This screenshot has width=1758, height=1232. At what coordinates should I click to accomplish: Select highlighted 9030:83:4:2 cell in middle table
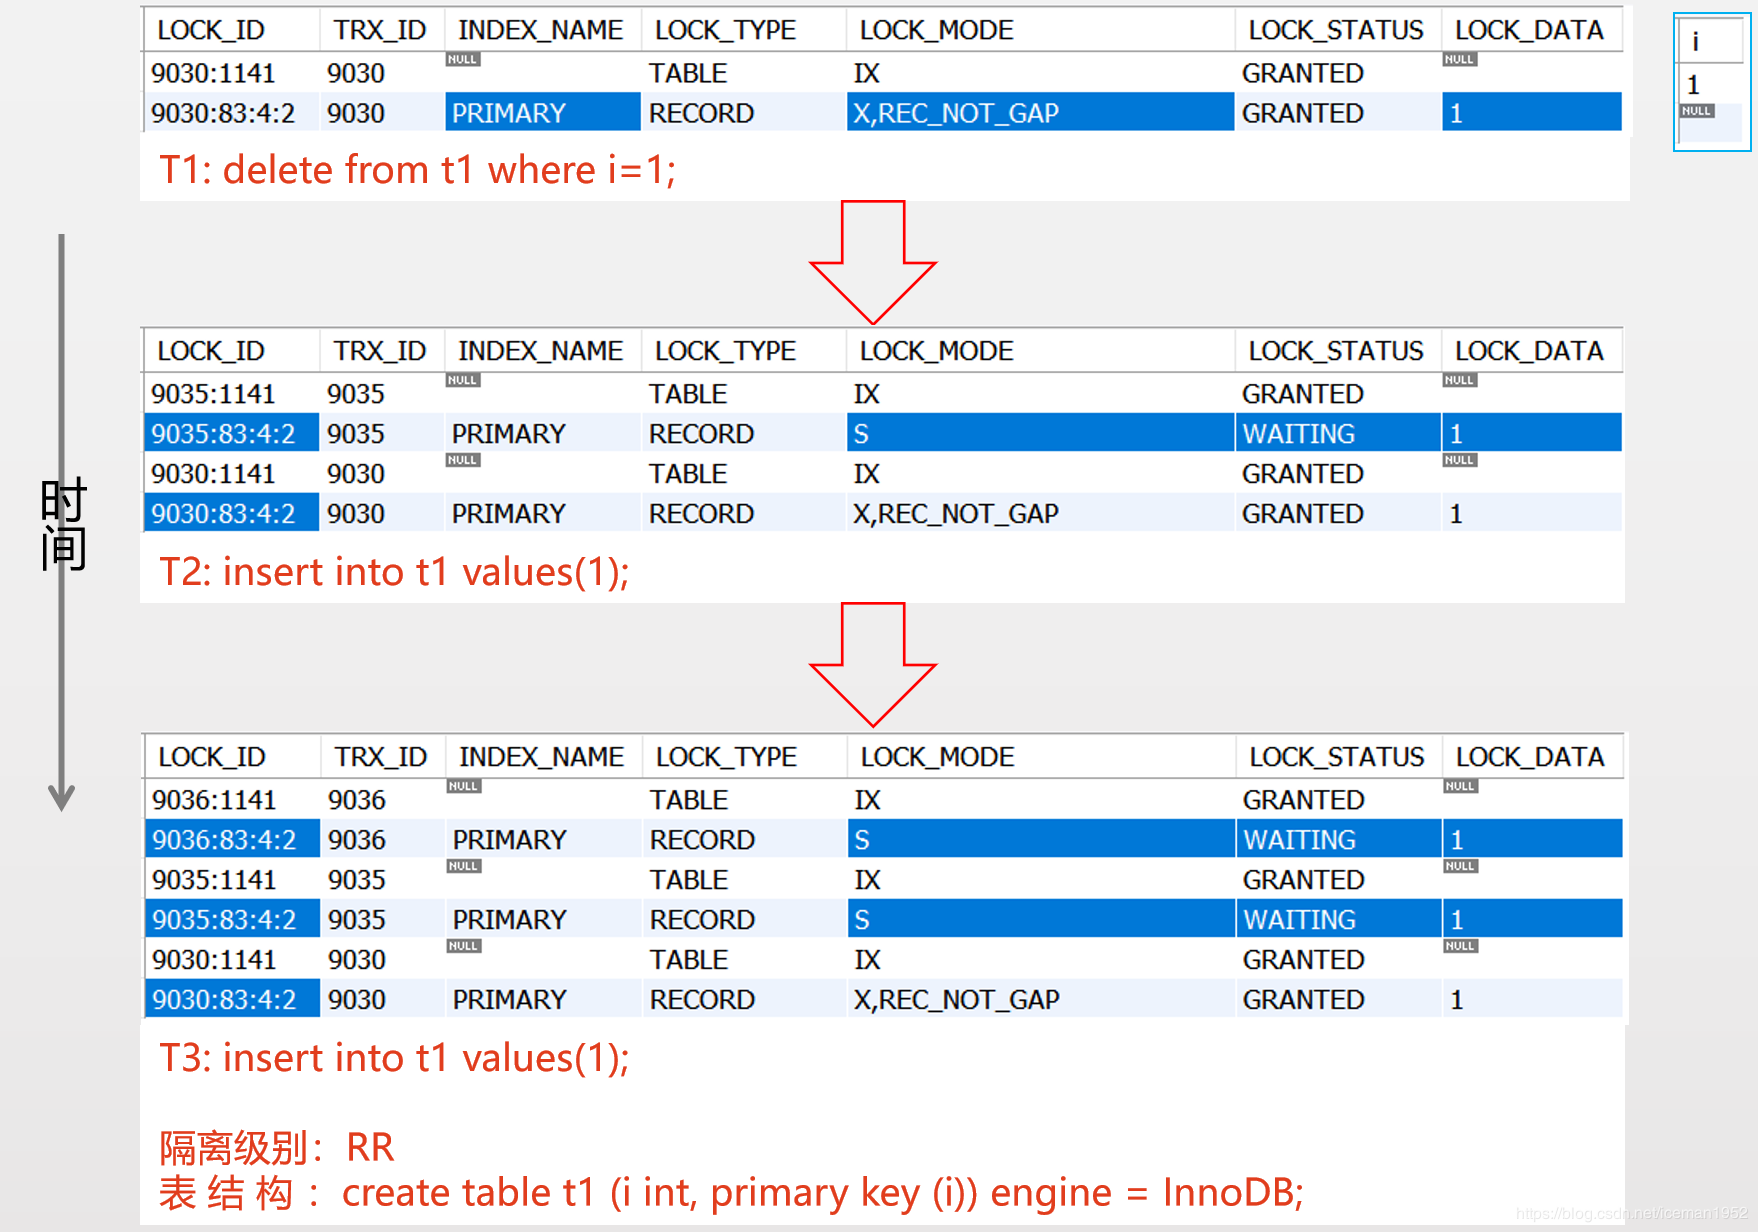(231, 513)
